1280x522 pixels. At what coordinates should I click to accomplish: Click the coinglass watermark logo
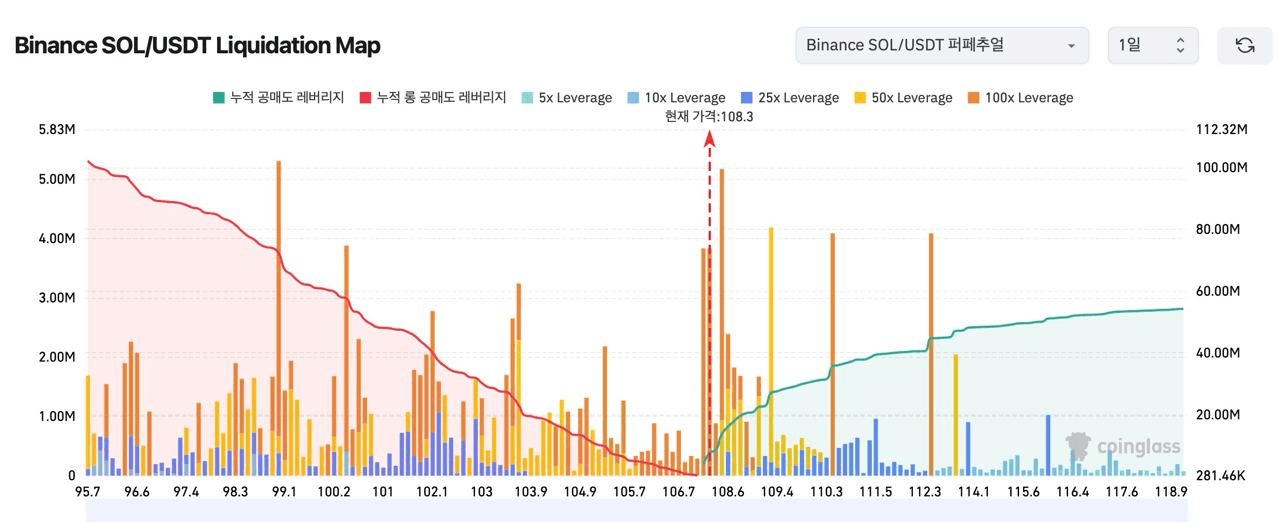(x=1122, y=447)
